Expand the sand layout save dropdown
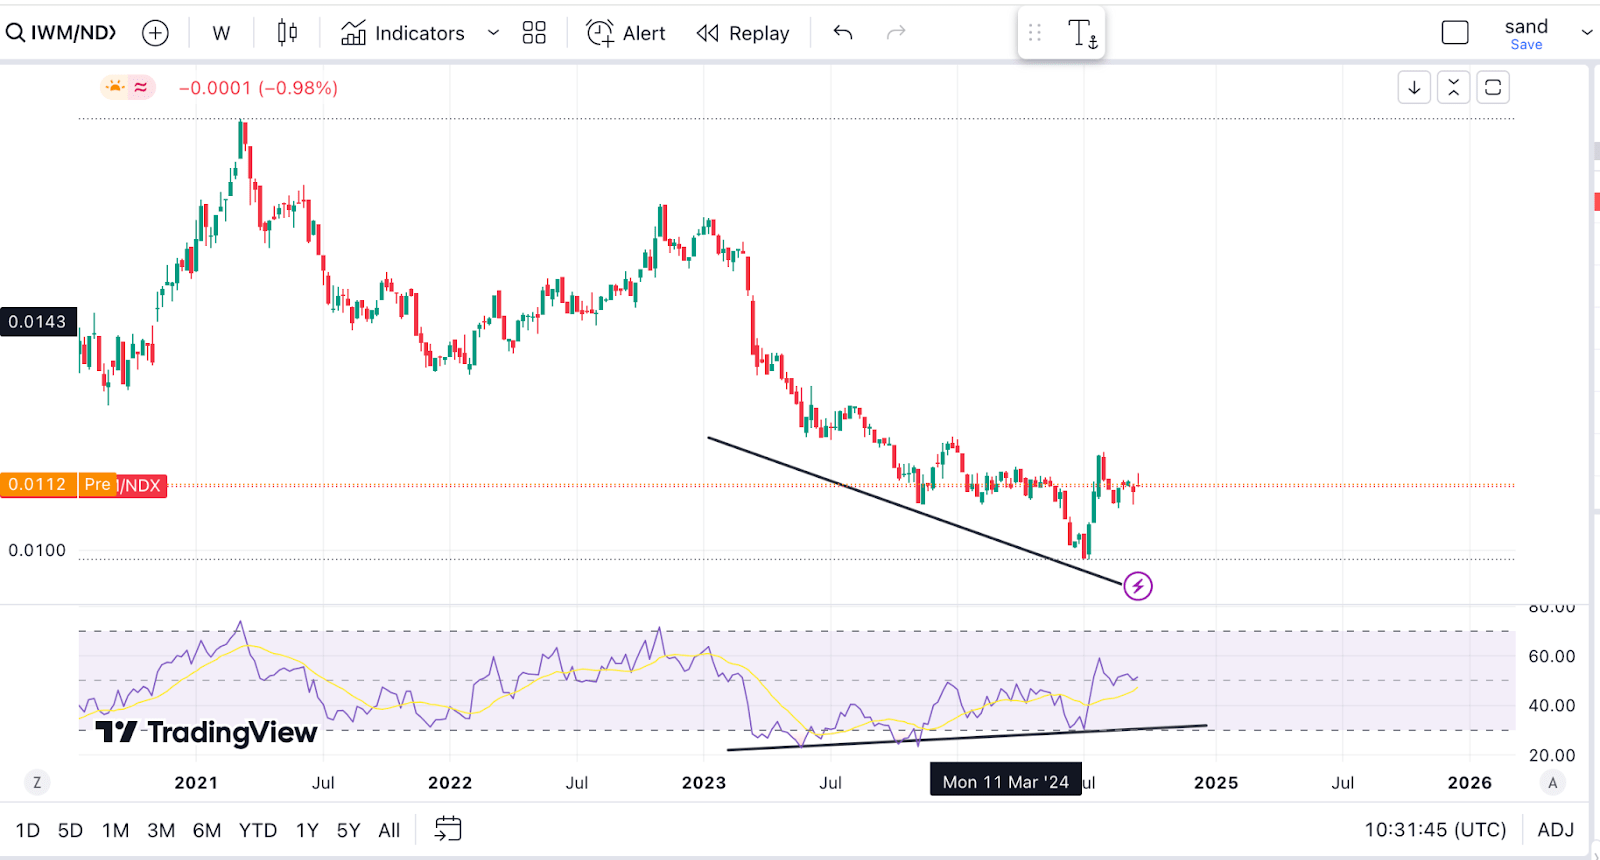The image size is (1600, 860). tap(1587, 33)
